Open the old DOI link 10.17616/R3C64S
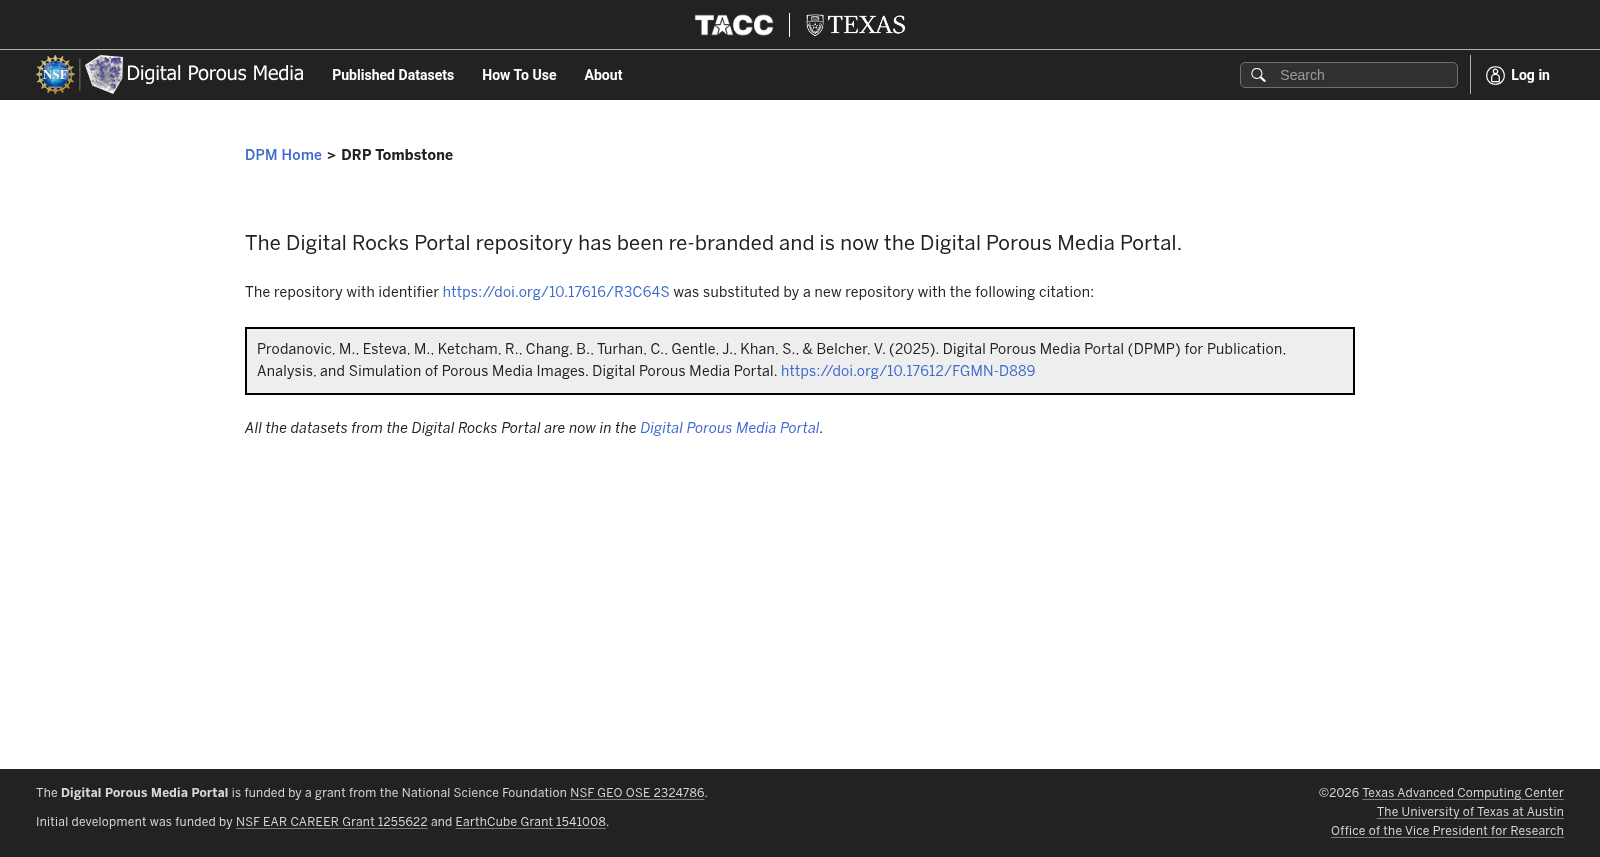Screen dimensions: 1600x857 [x=556, y=292]
